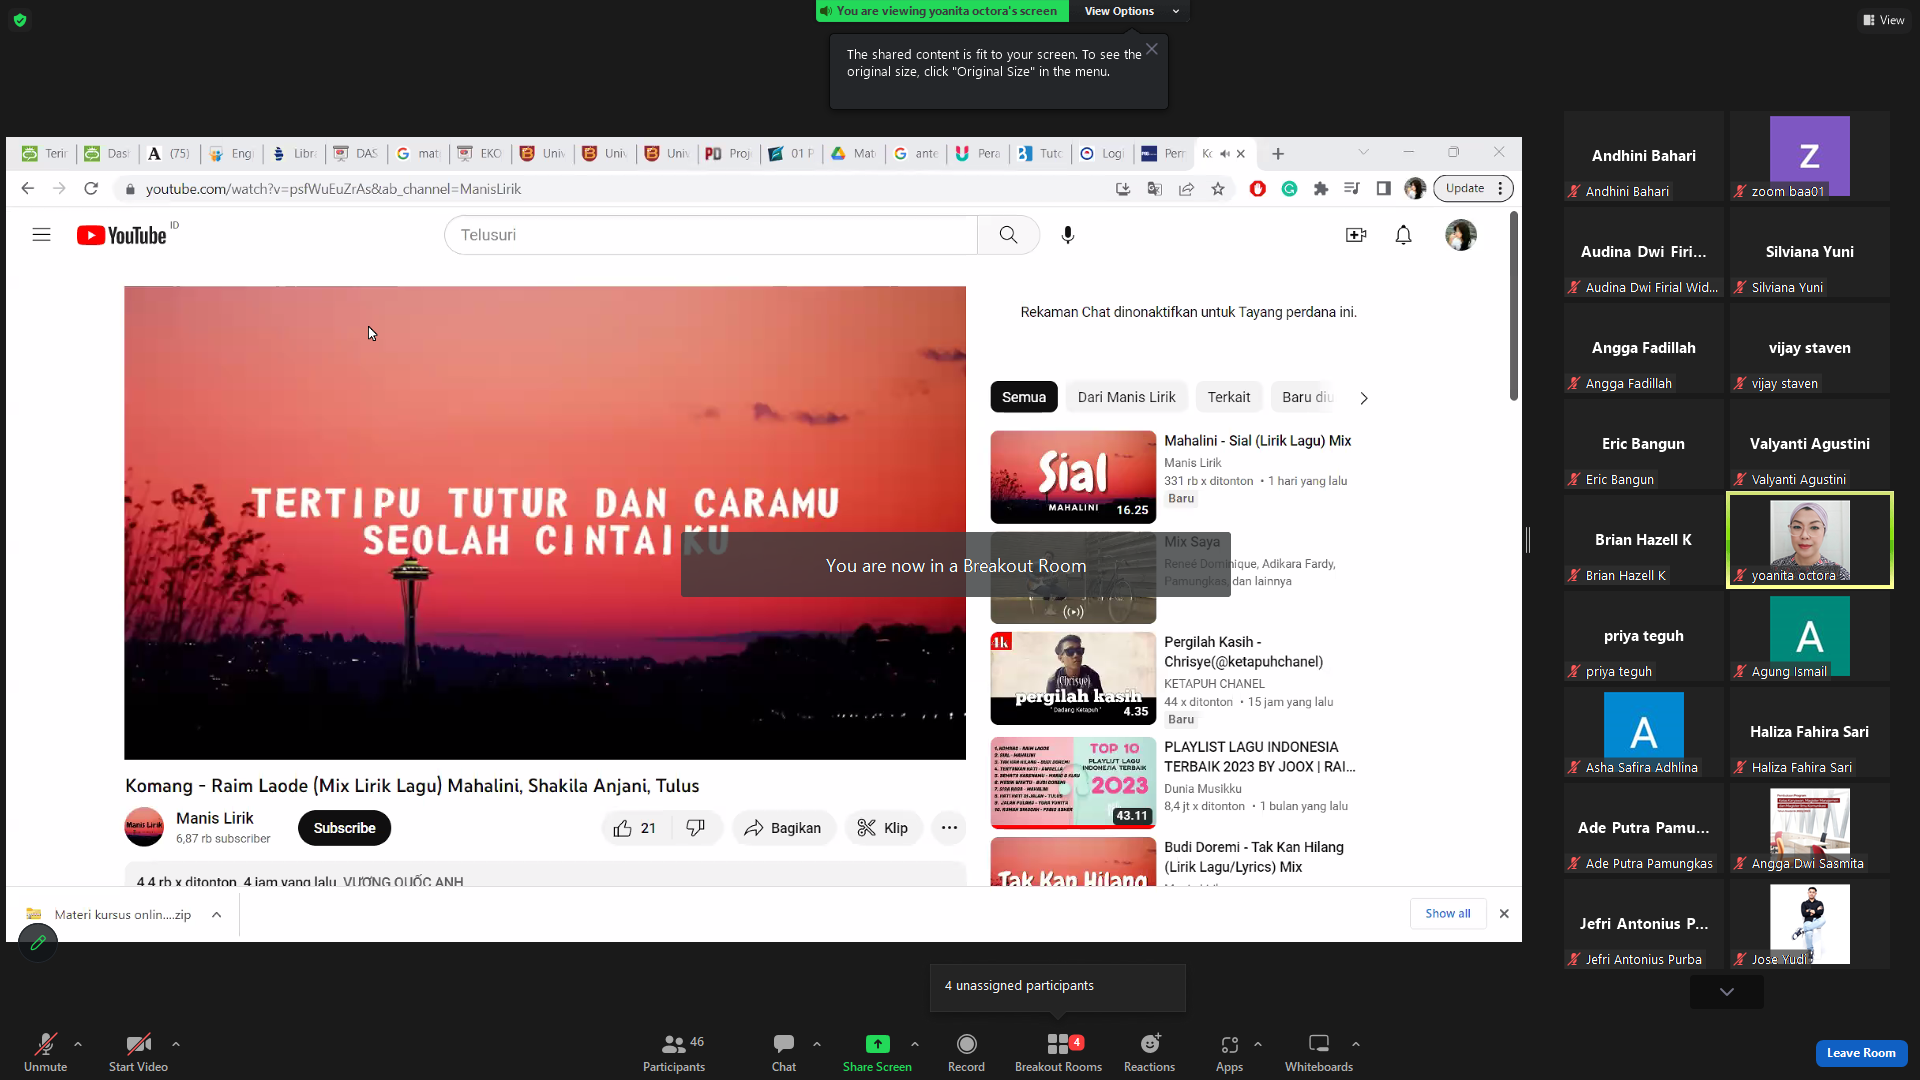Expand video options arrow next to Start Video
1920x1080 pixels.
tap(176, 1044)
